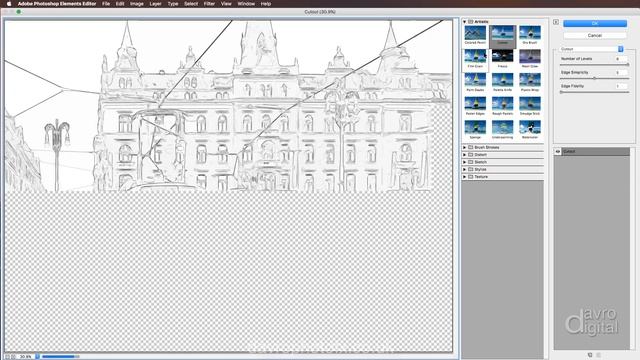The image size is (640, 360).
Task: Expand the Sketch filter folder
Action: pos(464,162)
